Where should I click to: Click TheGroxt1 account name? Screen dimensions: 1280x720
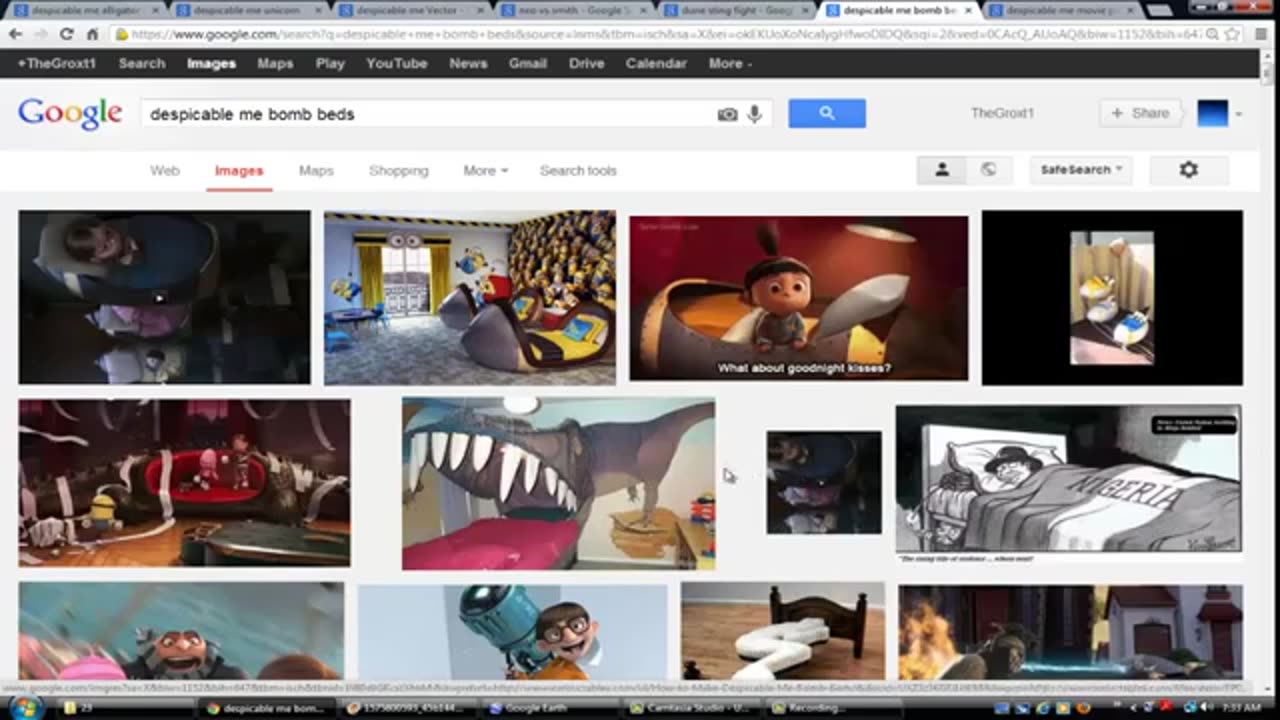[1002, 113]
